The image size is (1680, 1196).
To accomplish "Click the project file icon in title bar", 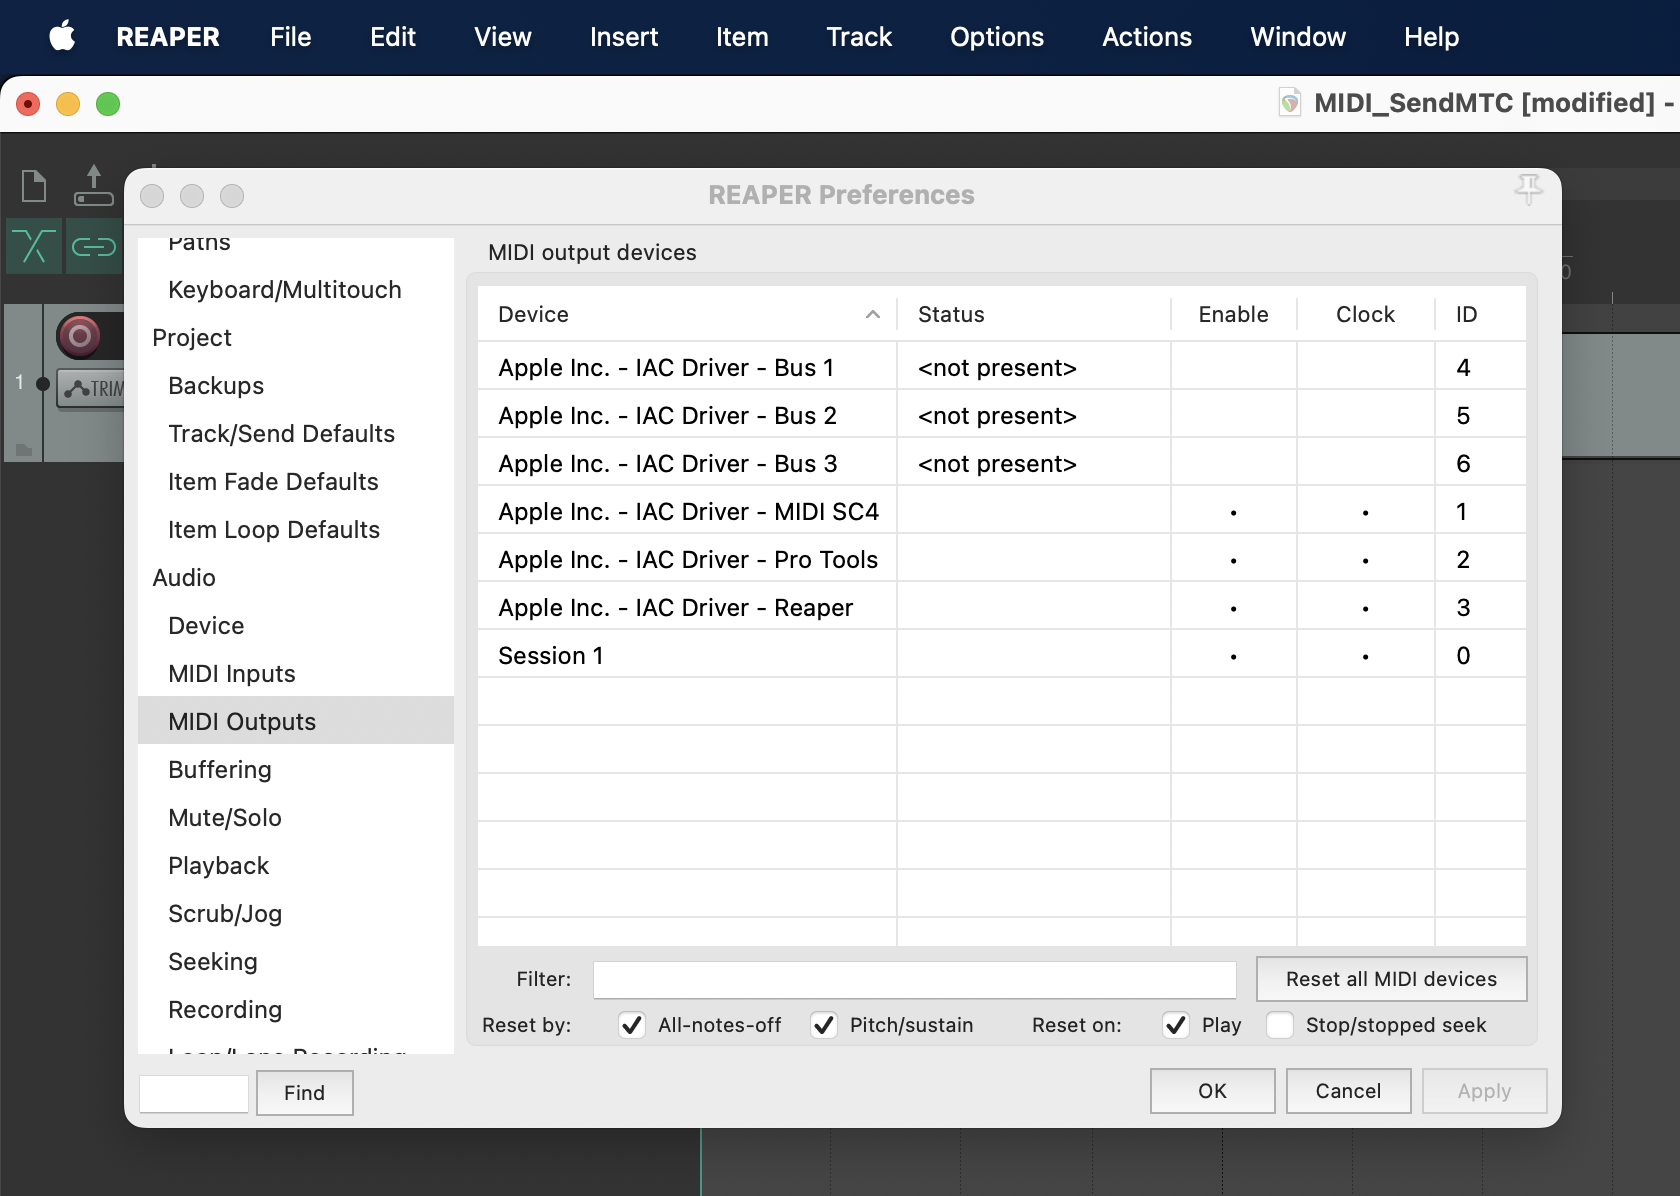I will coord(1290,103).
